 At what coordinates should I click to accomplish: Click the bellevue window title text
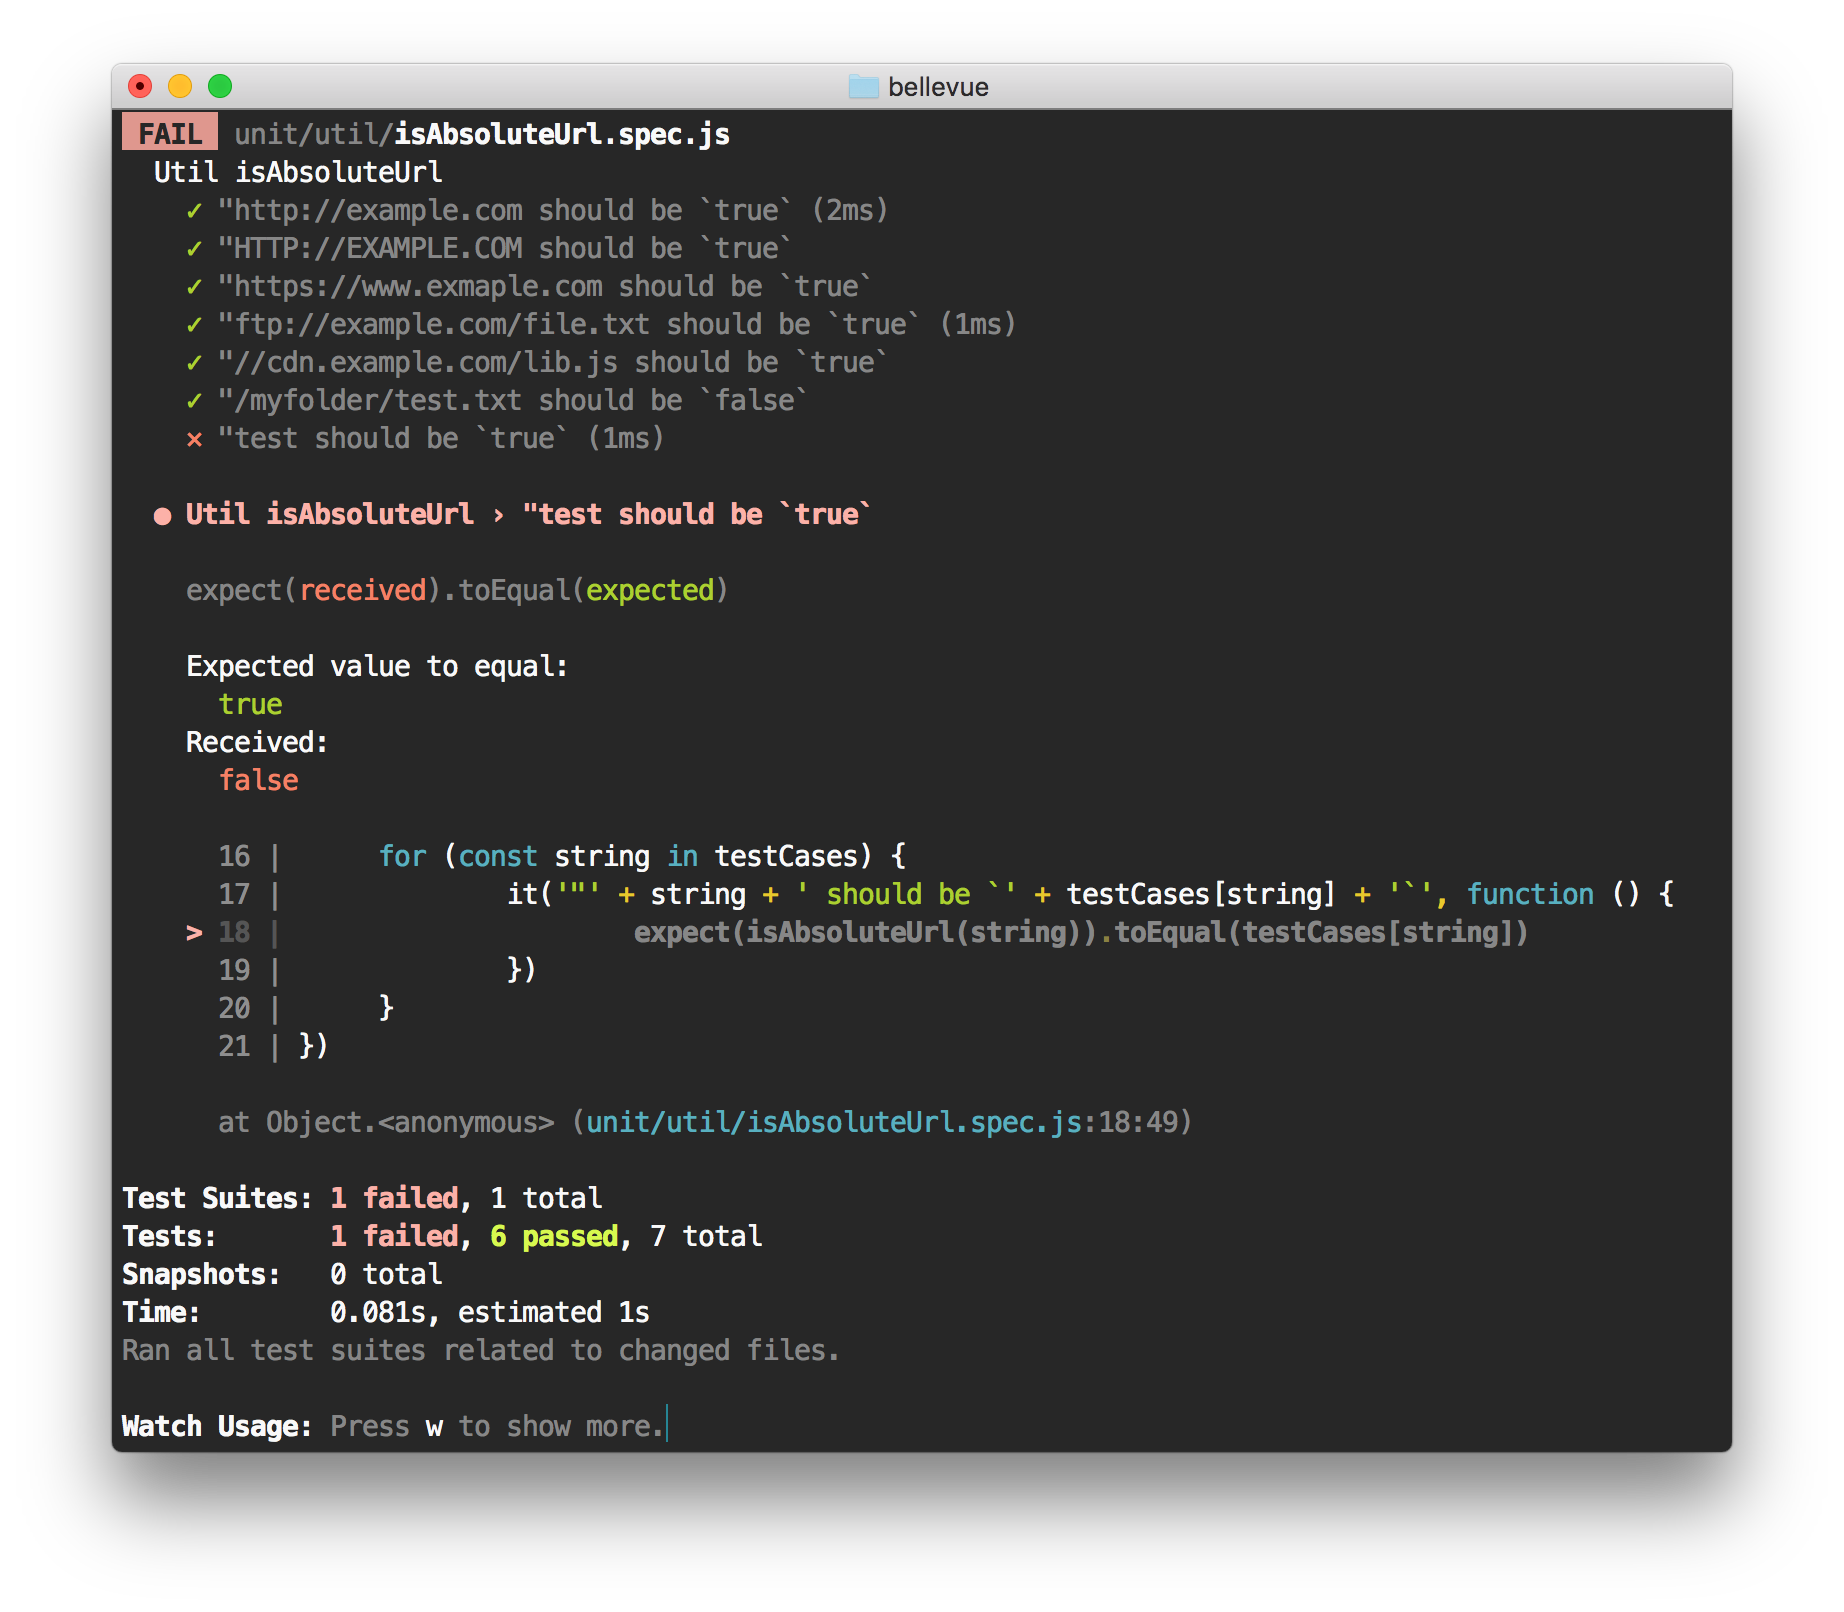click(938, 87)
